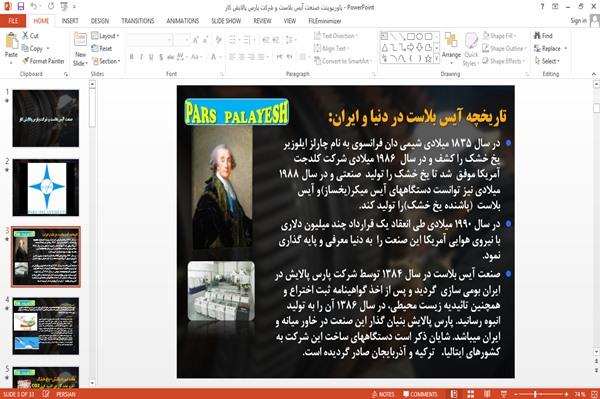Viewport: 600px width, 399px height.
Task: Open the Shape Effects dropdown
Action: pyautogui.click(x=504, y=61)
